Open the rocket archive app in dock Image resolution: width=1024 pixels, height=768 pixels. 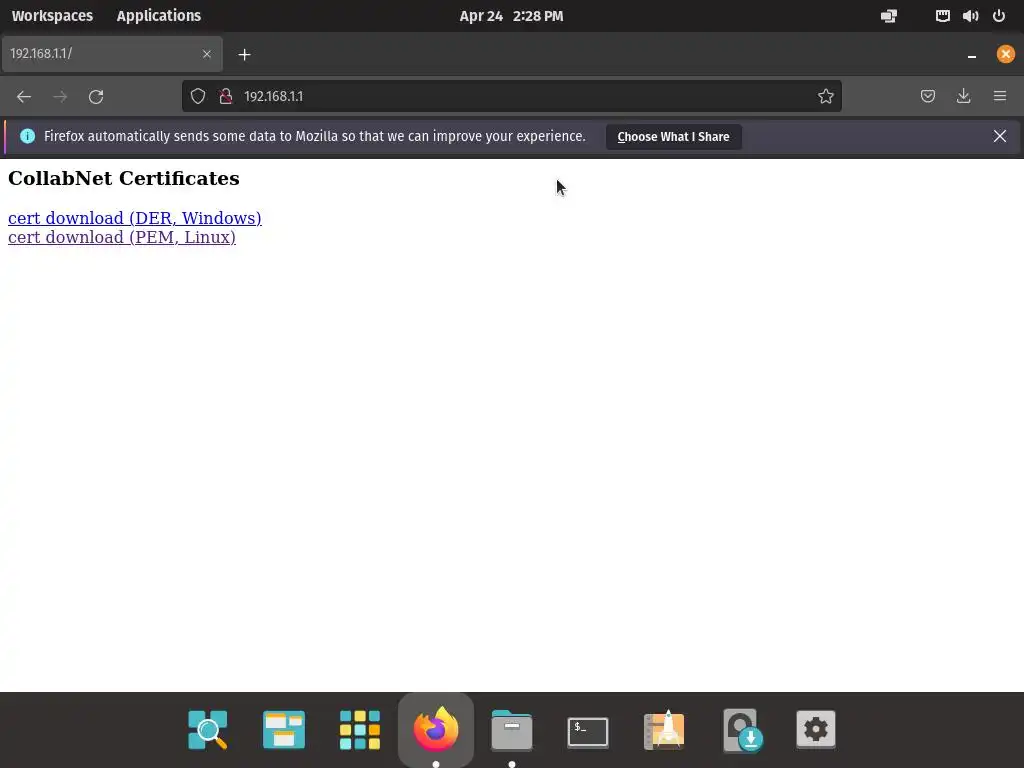coord(664,729)
